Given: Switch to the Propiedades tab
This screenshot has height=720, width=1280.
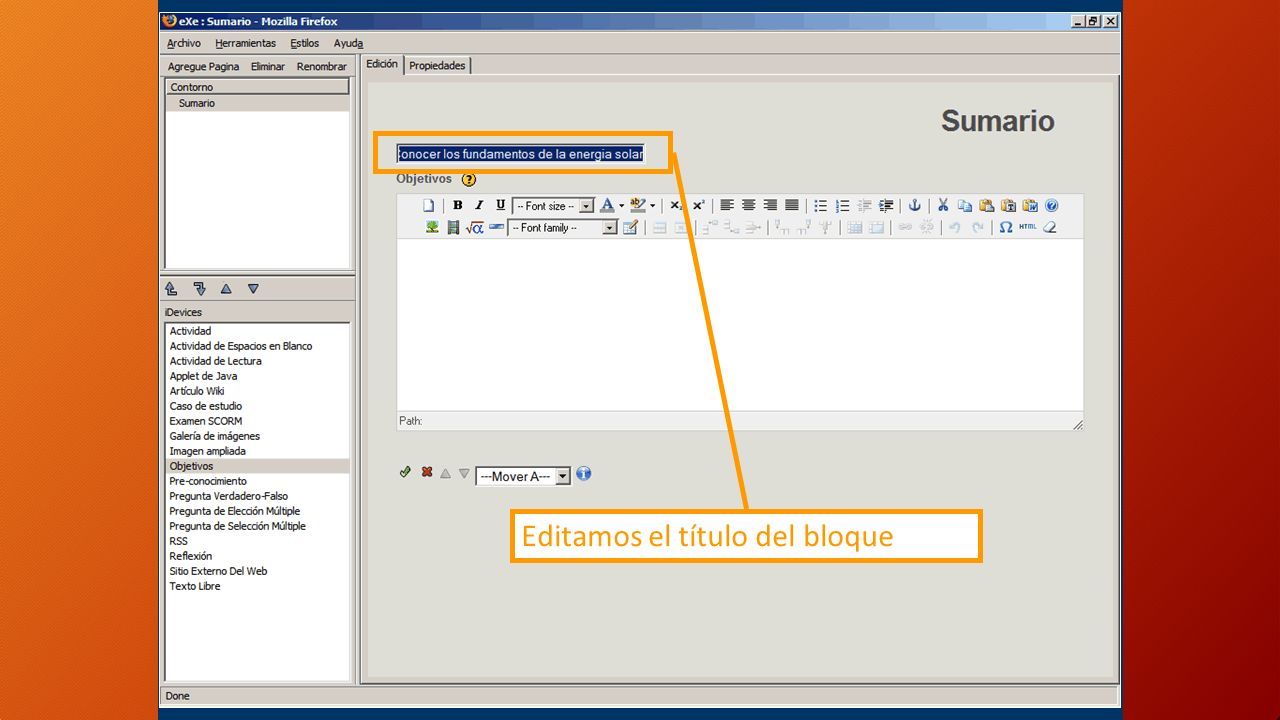Looking at the screenshot, I should point(437,65).
